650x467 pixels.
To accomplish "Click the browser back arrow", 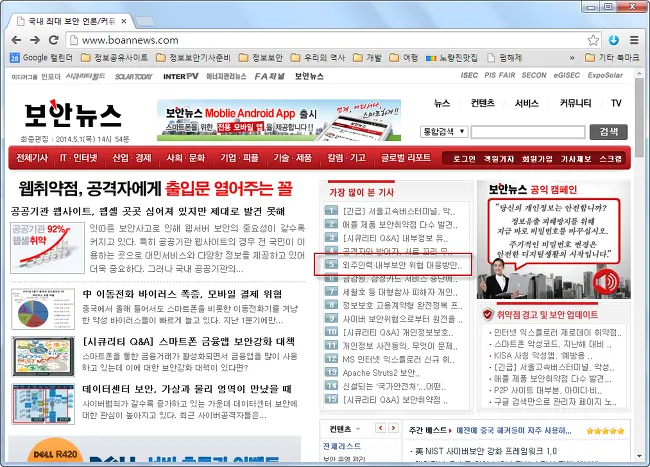I will [x=16, y=40].
